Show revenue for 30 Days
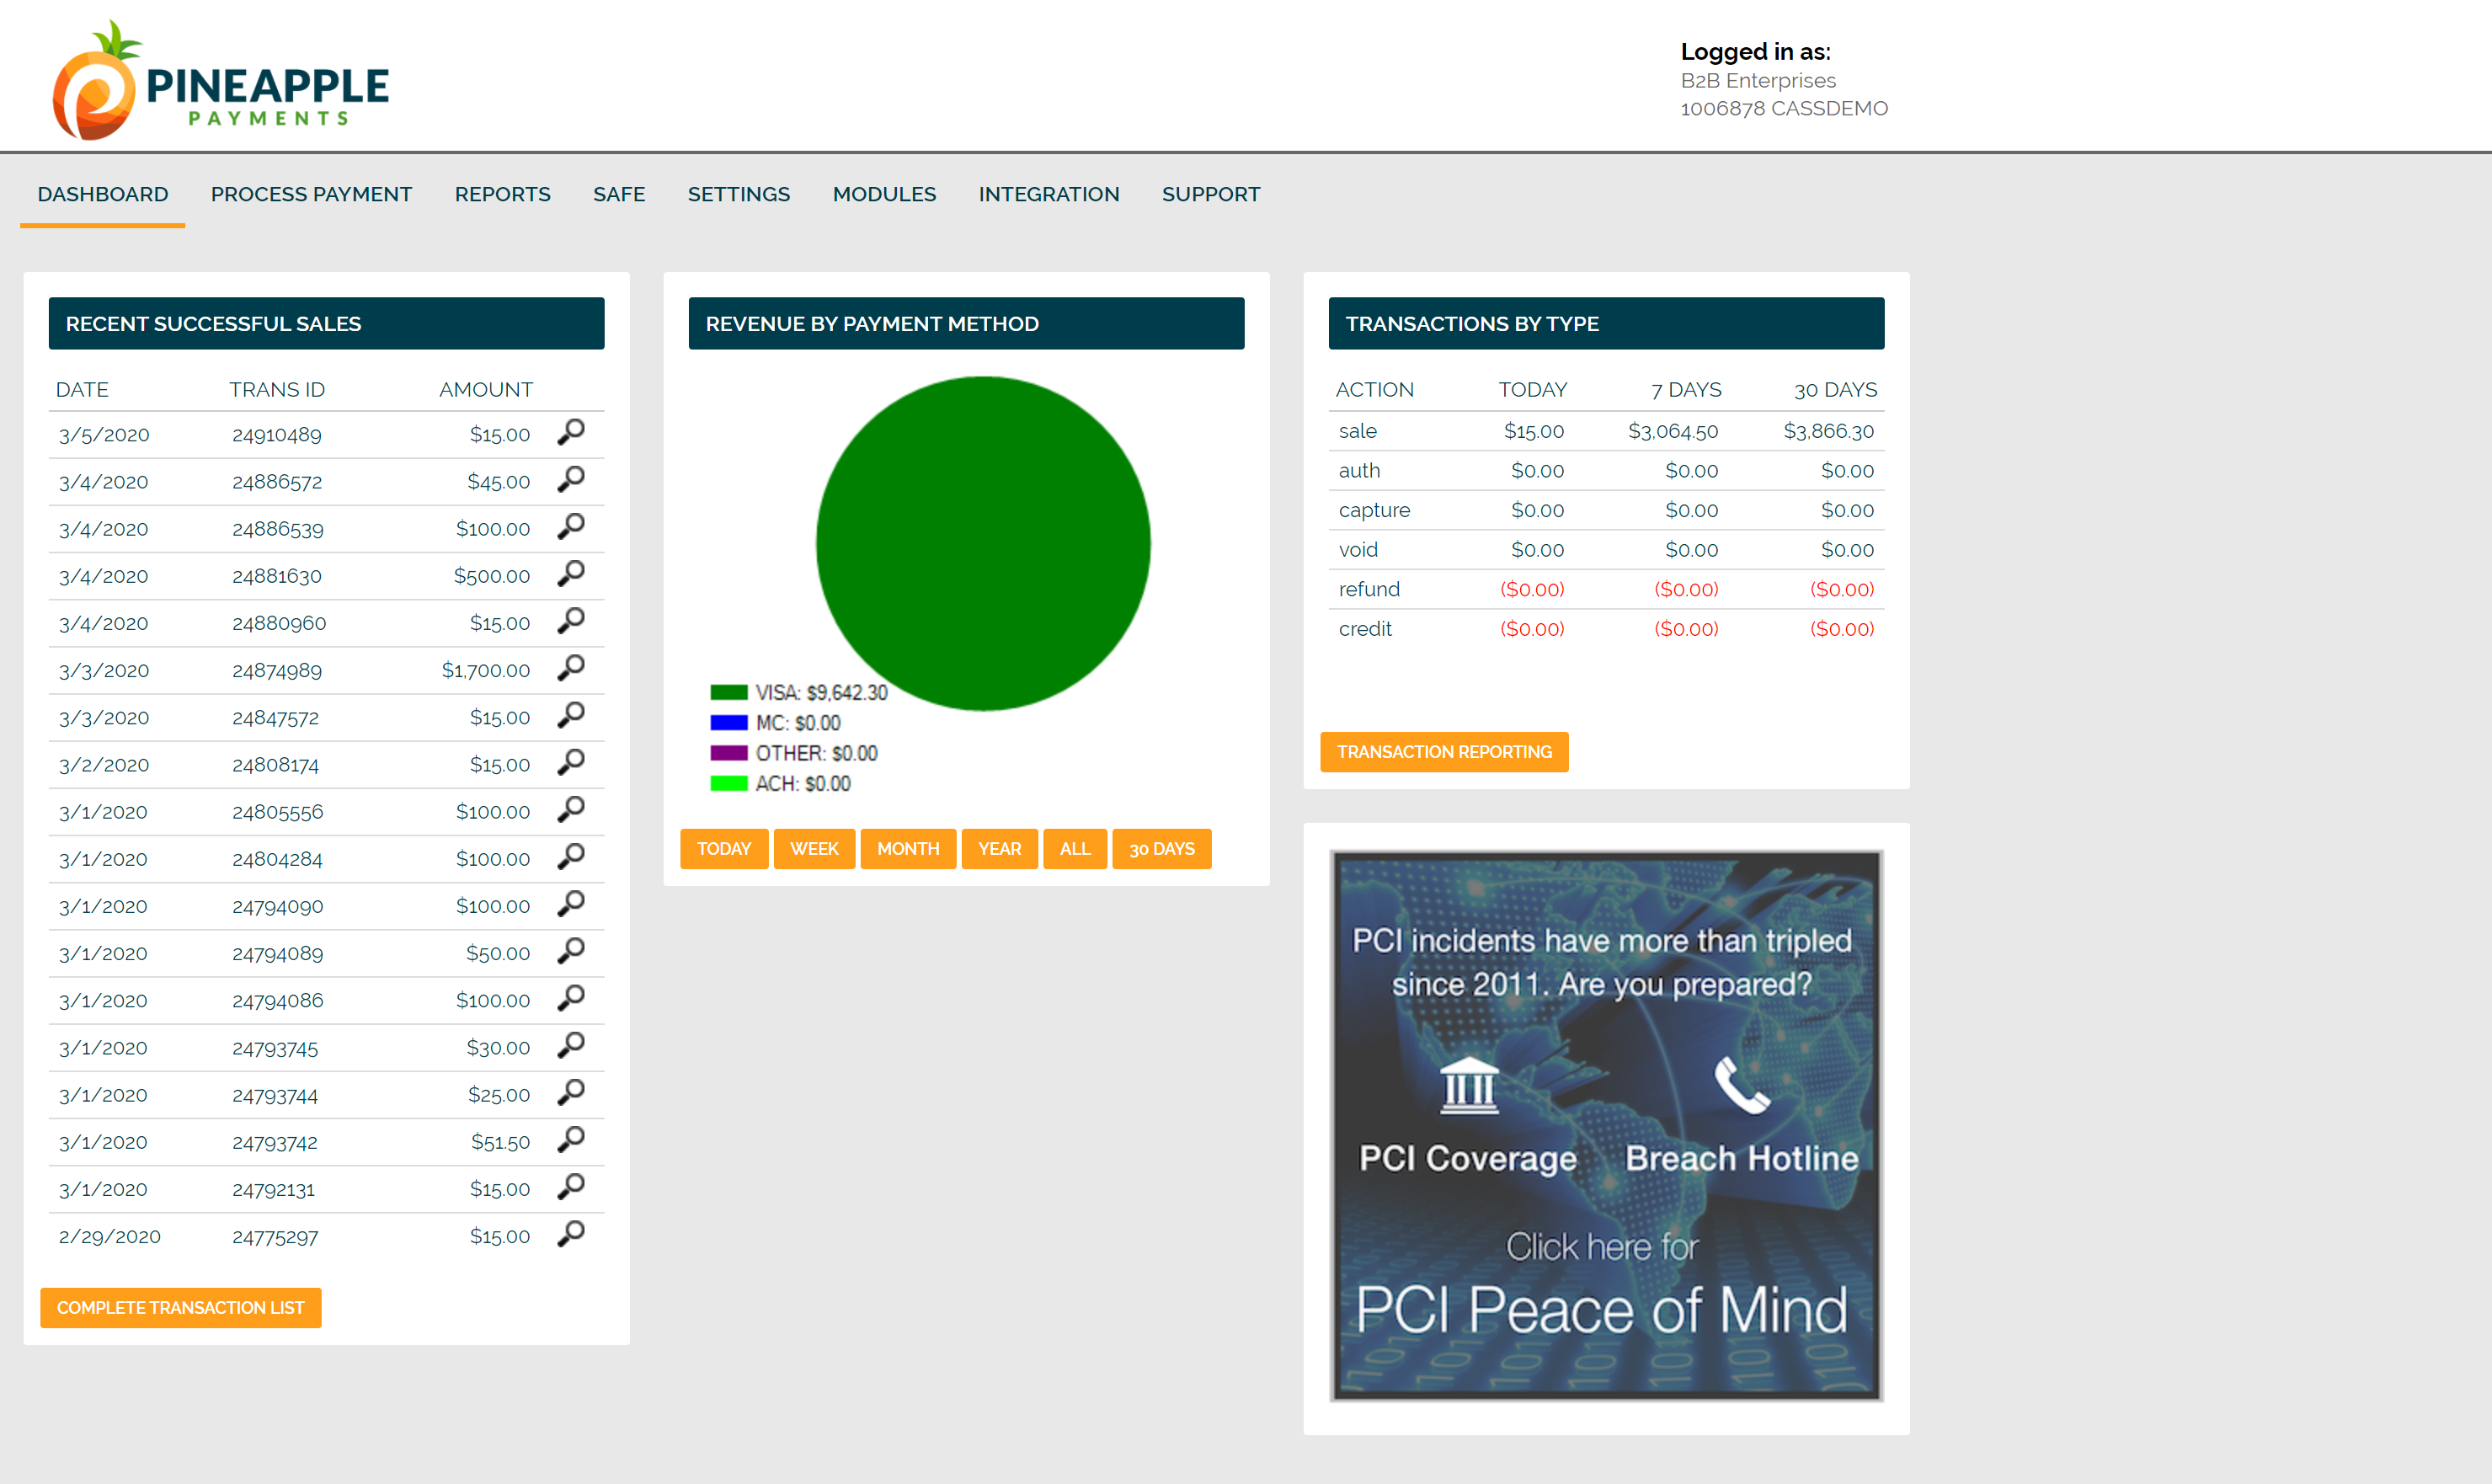2492x1484 pixels. click(x=1161, y=849)
